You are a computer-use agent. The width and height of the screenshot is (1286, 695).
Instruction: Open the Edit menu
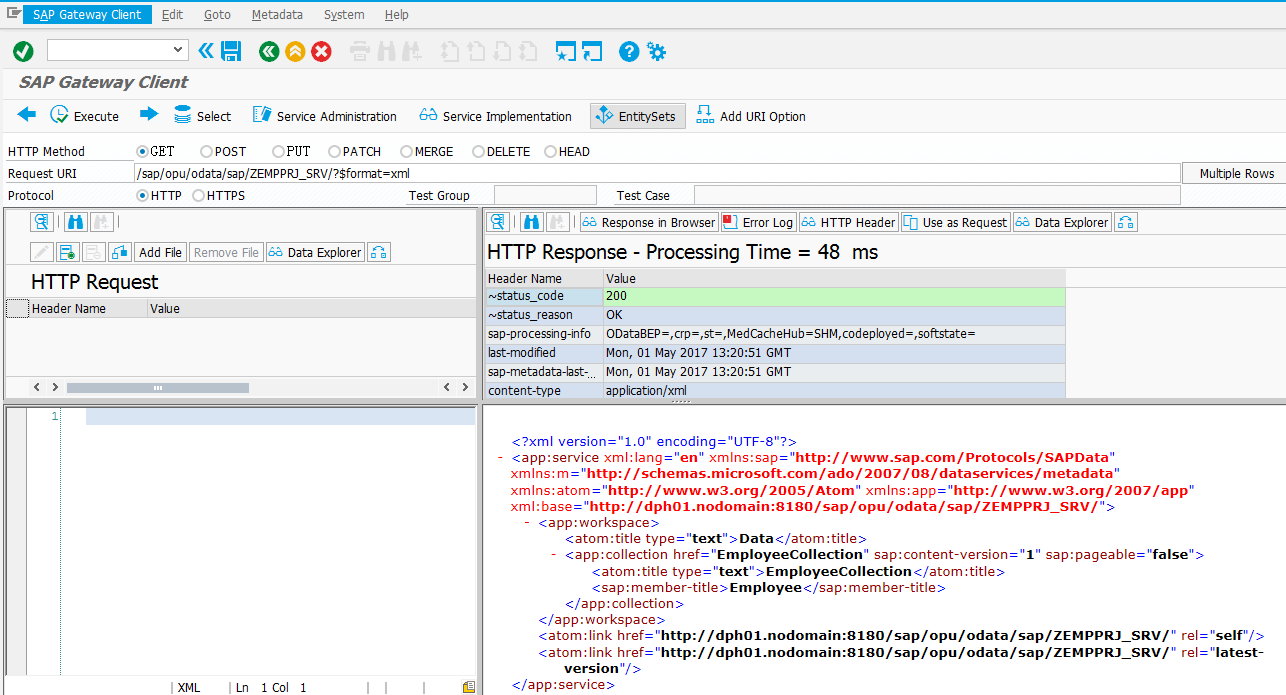pyautogui.click(x=172, y=15)
